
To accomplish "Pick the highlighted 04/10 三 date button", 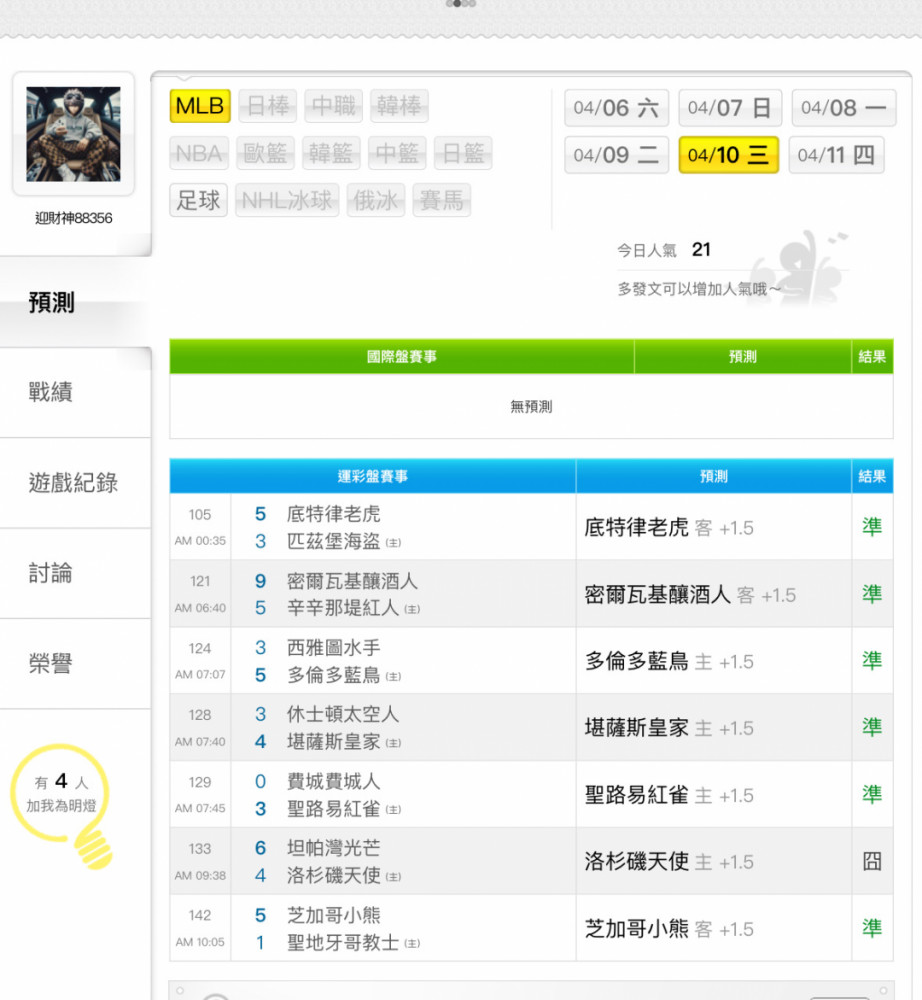I will [729, 155].
